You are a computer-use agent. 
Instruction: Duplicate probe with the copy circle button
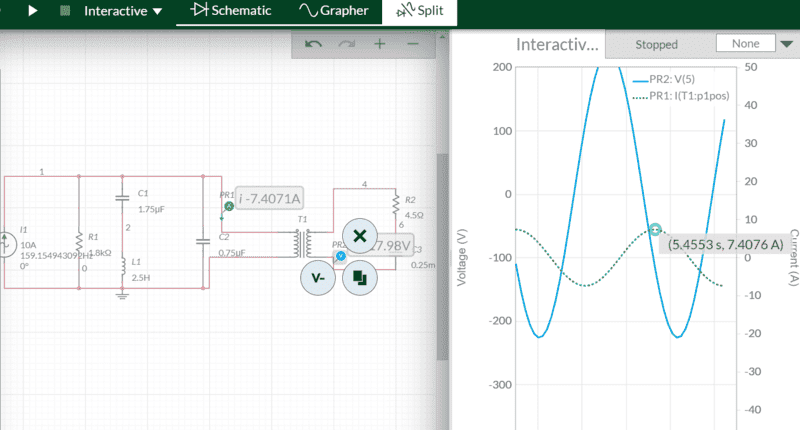point(360,278)
